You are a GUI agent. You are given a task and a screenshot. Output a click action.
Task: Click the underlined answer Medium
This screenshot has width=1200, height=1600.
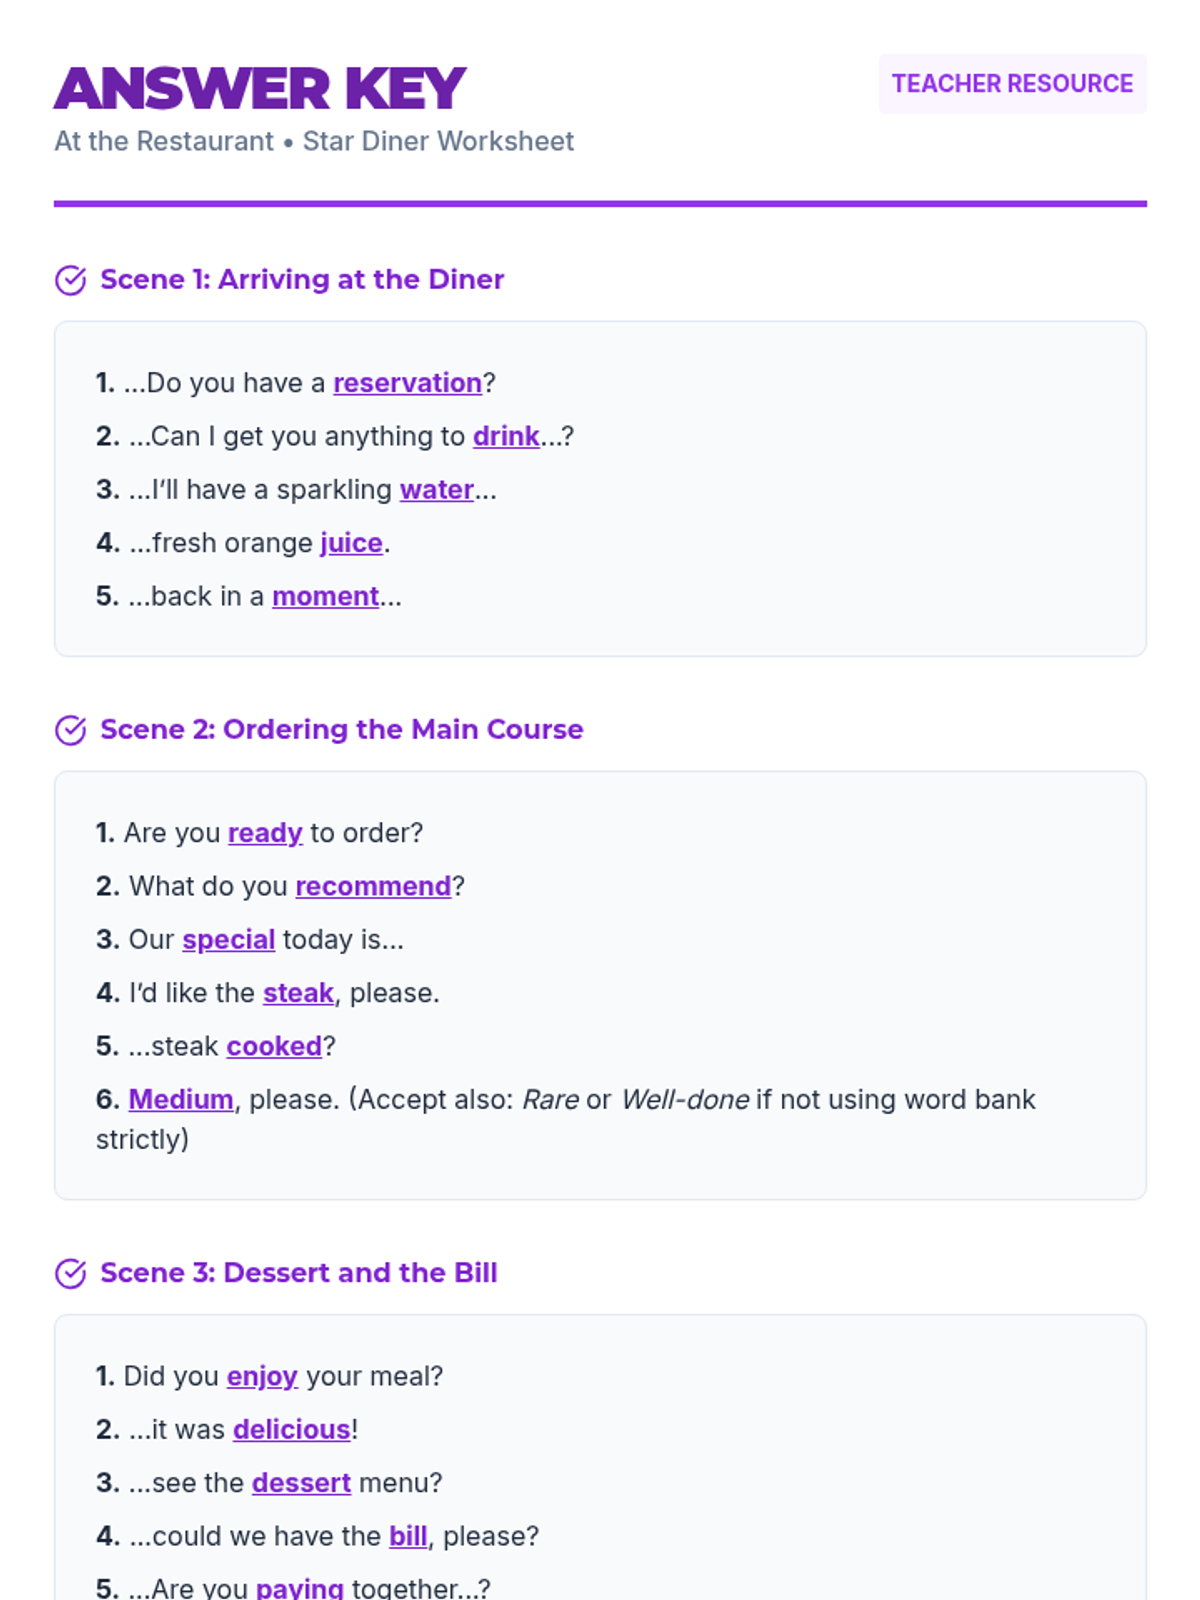tap(181, 1100)
